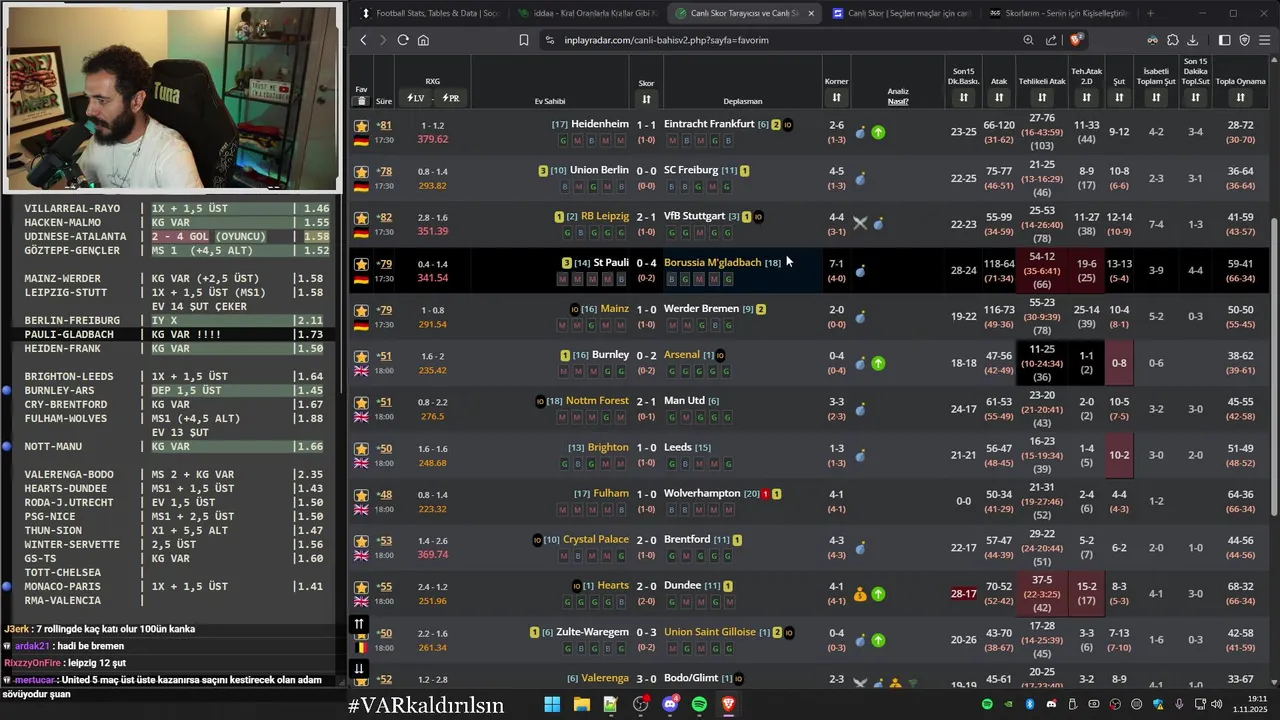Go to the browser home page
Image resolution: width=1280 pixels, height=720 pixels.
coord(423,40)
